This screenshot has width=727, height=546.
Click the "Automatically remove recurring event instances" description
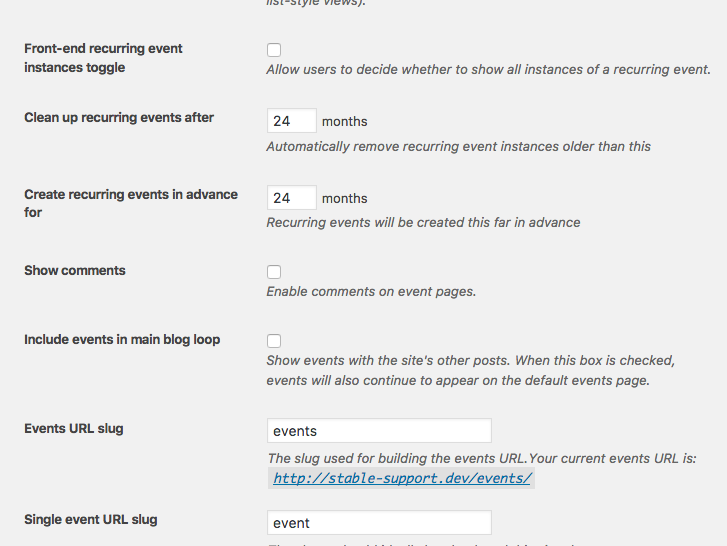pos(458,146)
